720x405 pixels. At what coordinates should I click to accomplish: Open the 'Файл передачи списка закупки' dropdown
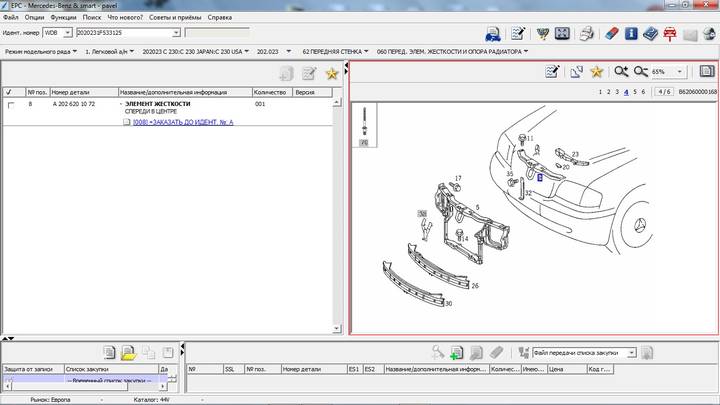click(x=633, y=352)
